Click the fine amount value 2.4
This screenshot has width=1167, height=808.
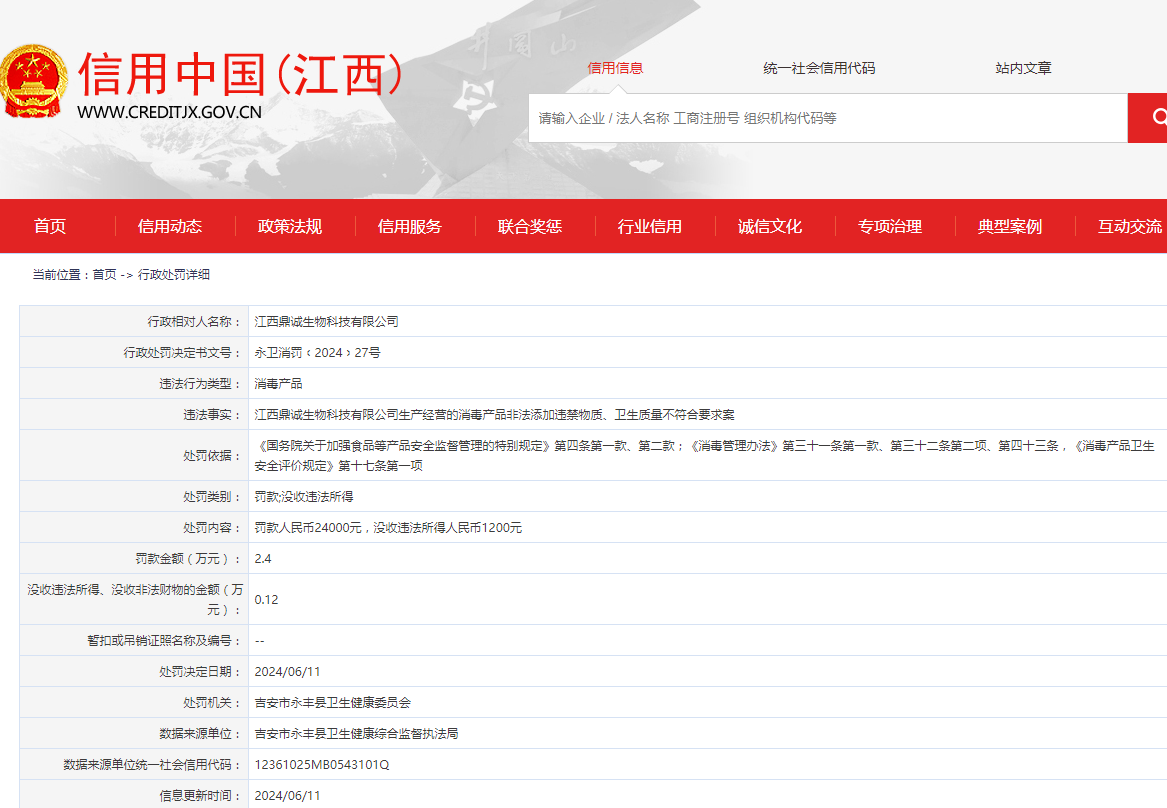263,559
